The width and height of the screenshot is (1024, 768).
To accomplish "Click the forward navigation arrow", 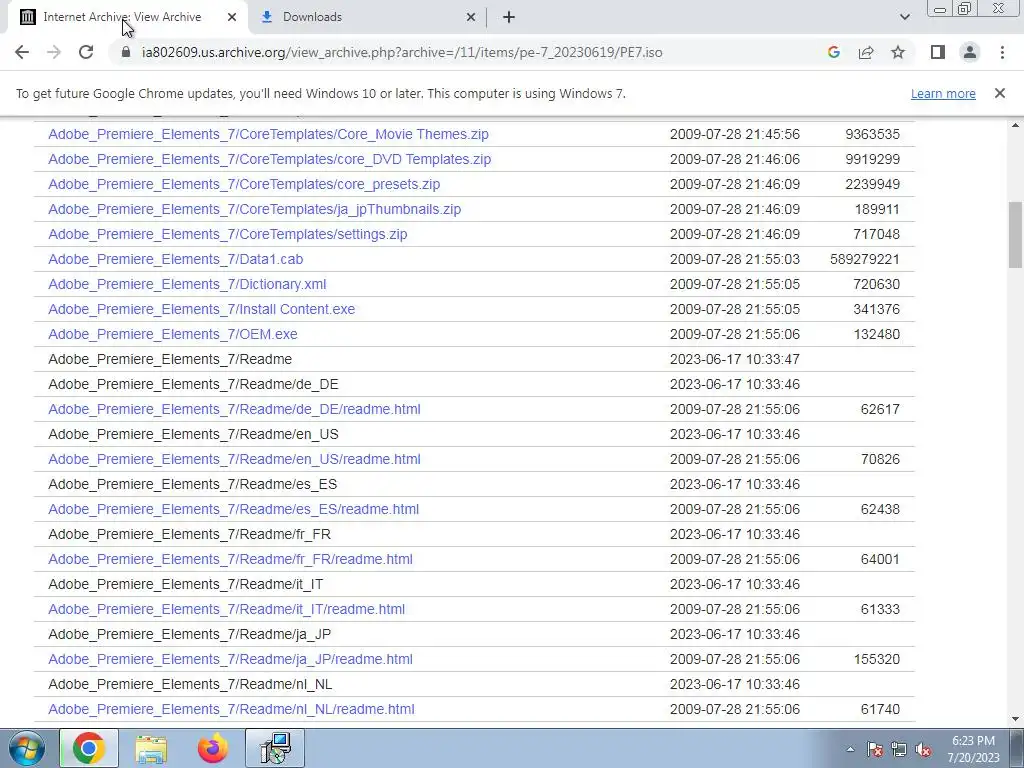I will (54, 52).
